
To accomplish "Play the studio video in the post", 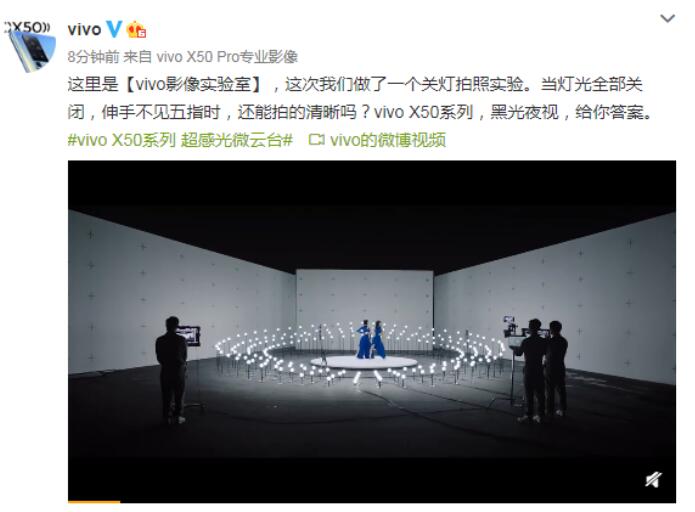I will (x=372, y=331).
